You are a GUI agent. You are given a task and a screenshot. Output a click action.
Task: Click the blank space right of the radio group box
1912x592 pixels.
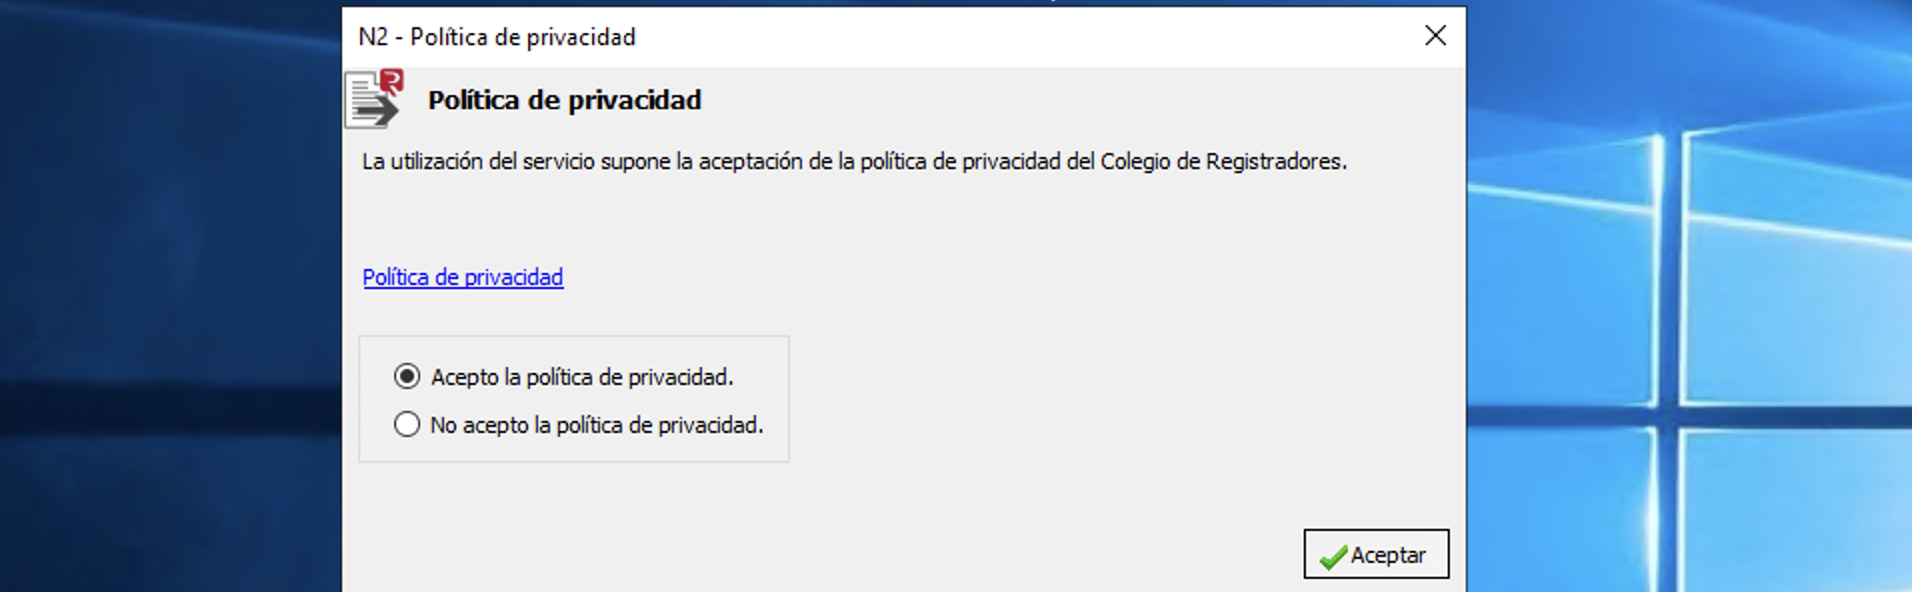click(1100, 400)
